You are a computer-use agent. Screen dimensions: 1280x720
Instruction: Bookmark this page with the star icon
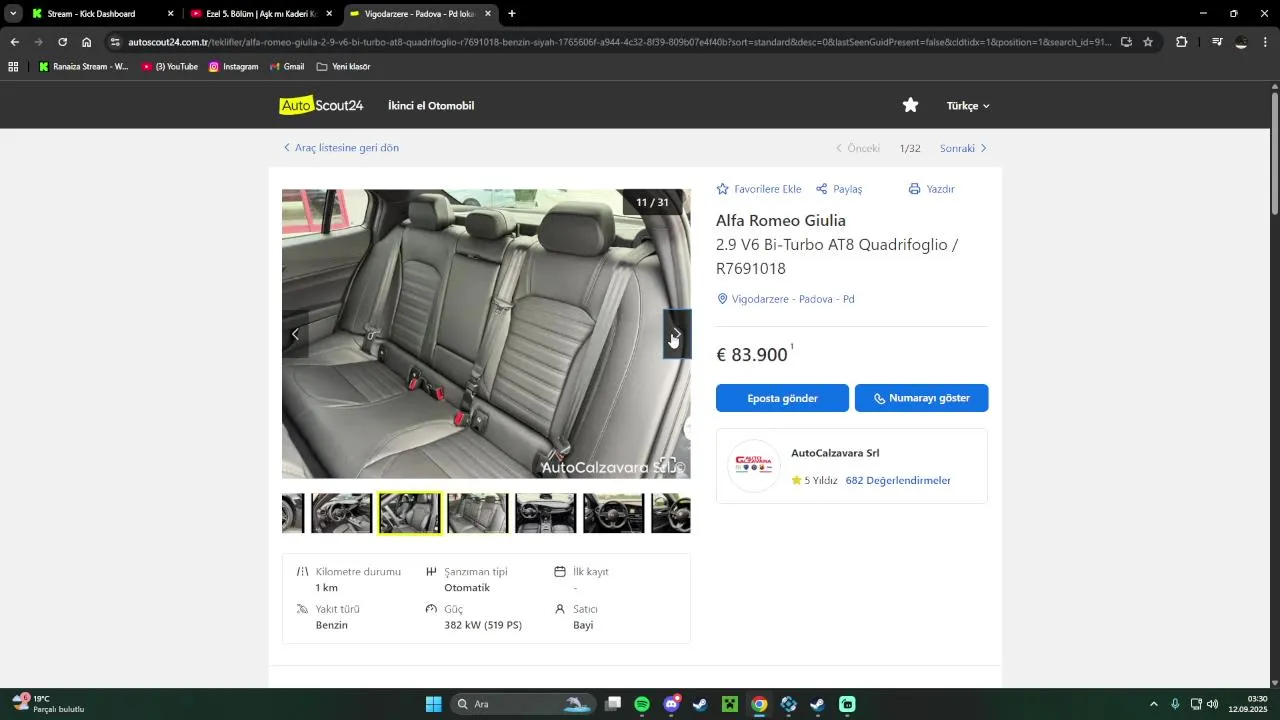tap(1148, 42)
